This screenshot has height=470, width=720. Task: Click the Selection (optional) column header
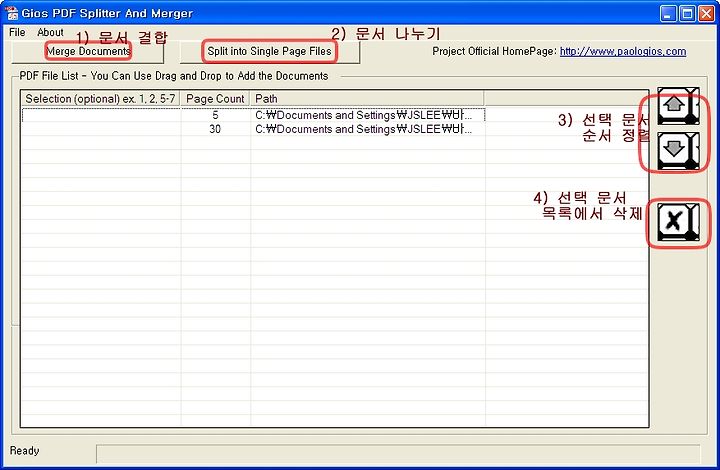101,99
